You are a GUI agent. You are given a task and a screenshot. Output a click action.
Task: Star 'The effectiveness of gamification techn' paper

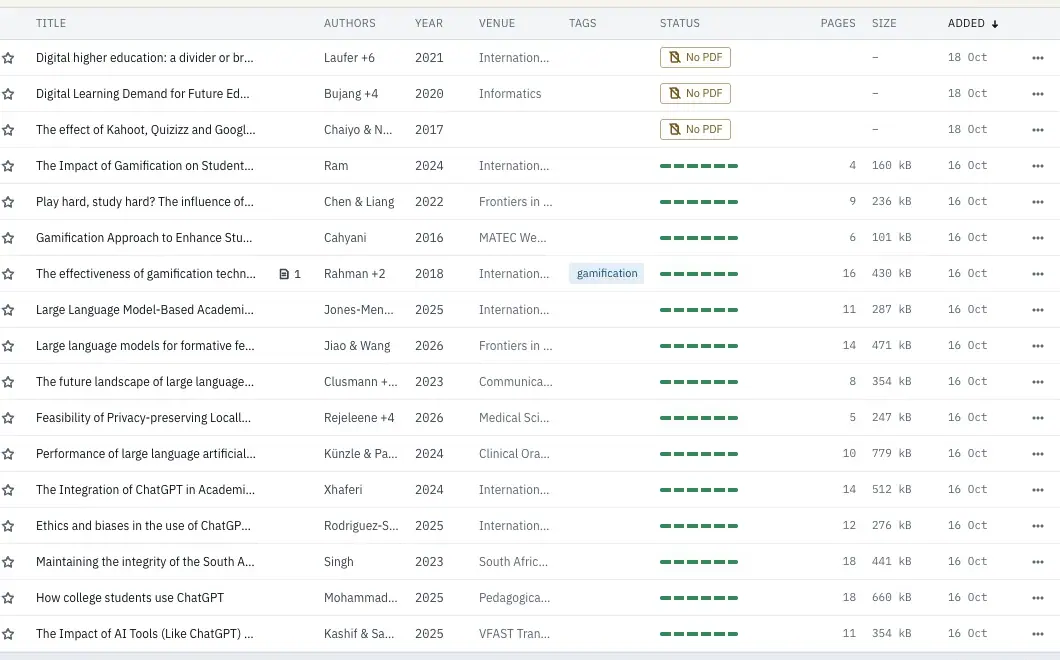click(8, 274)
